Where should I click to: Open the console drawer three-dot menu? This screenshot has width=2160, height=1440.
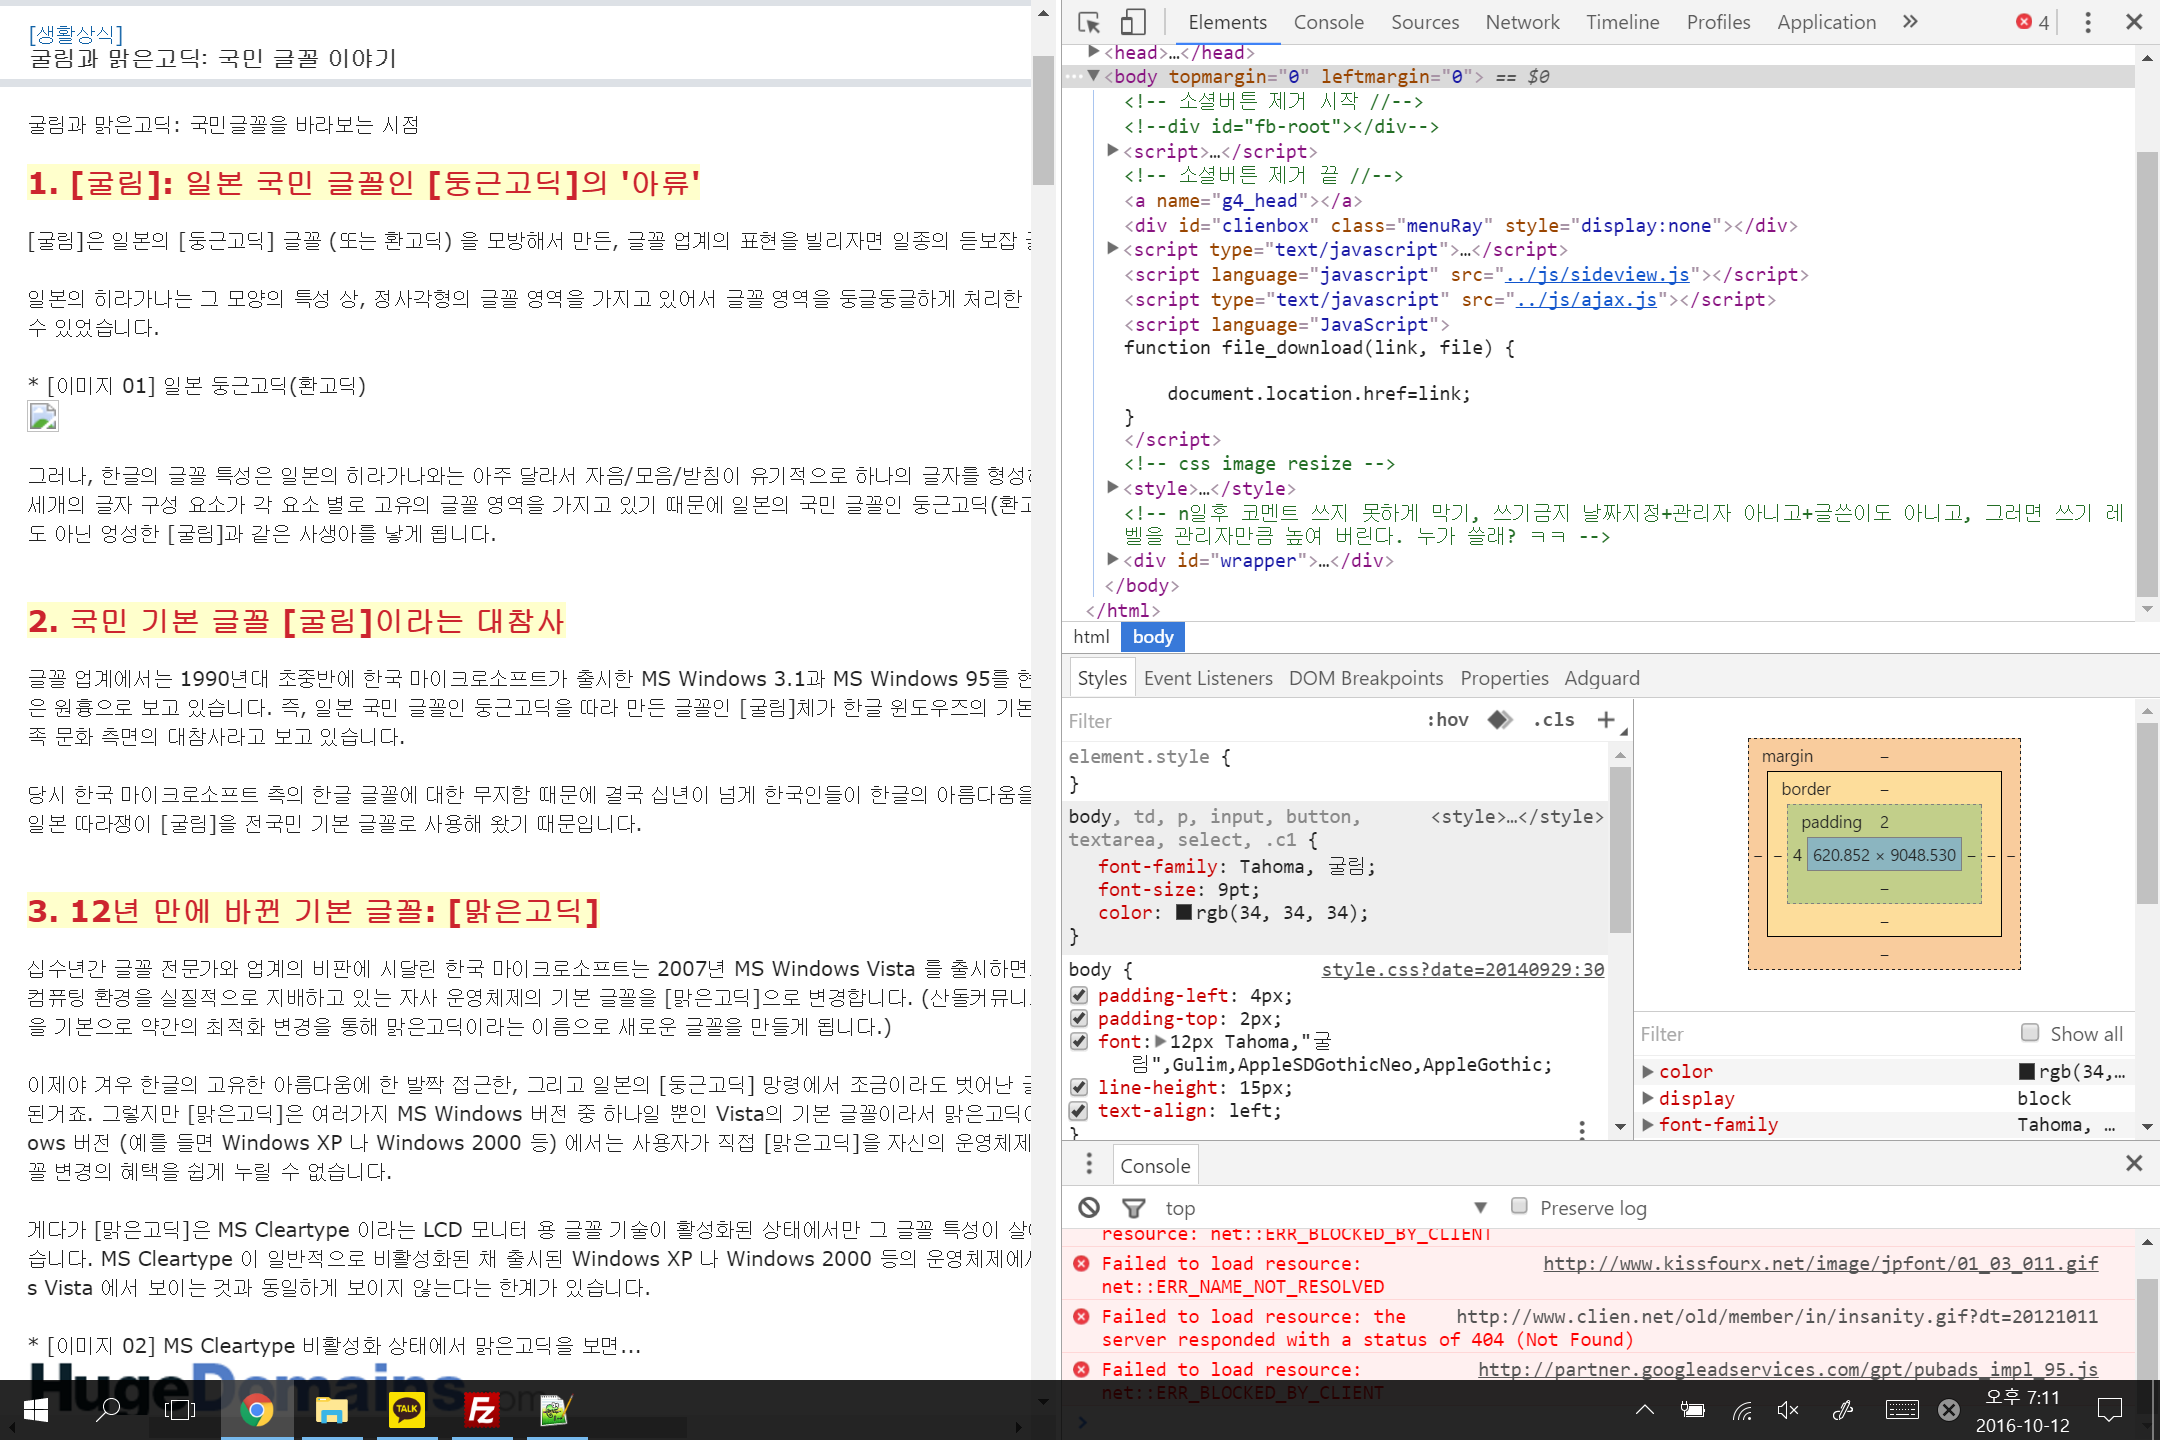(1089, 1164)
